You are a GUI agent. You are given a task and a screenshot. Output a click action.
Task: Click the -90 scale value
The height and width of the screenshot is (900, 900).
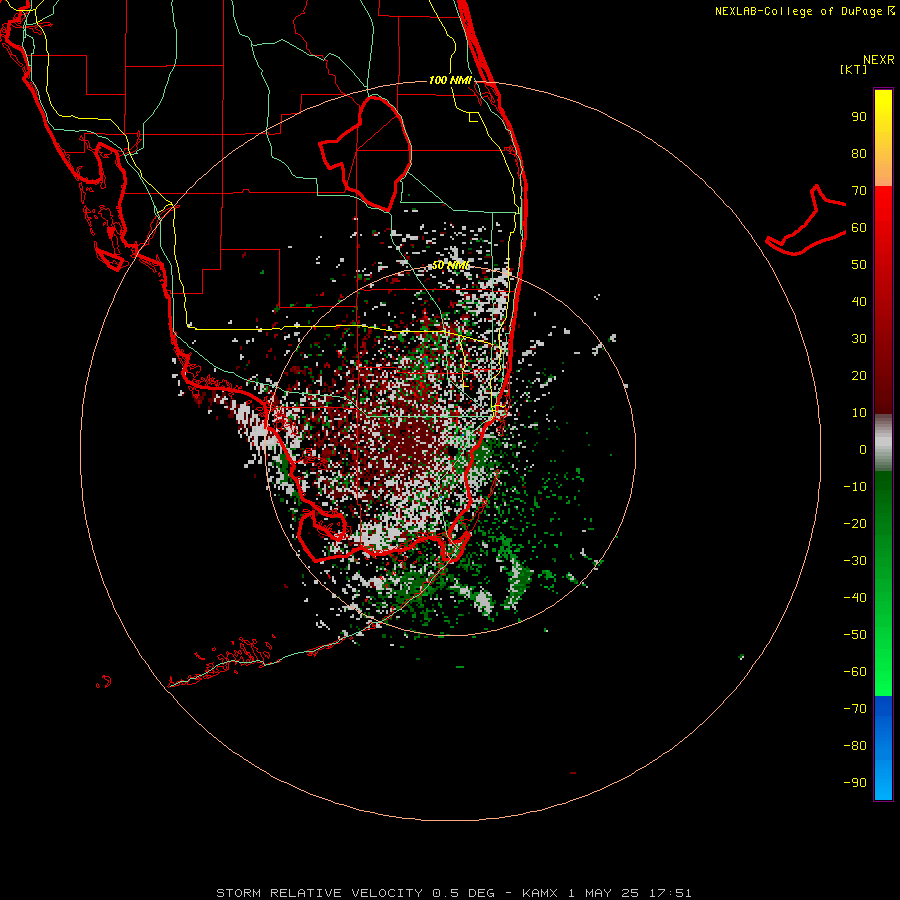855,783
